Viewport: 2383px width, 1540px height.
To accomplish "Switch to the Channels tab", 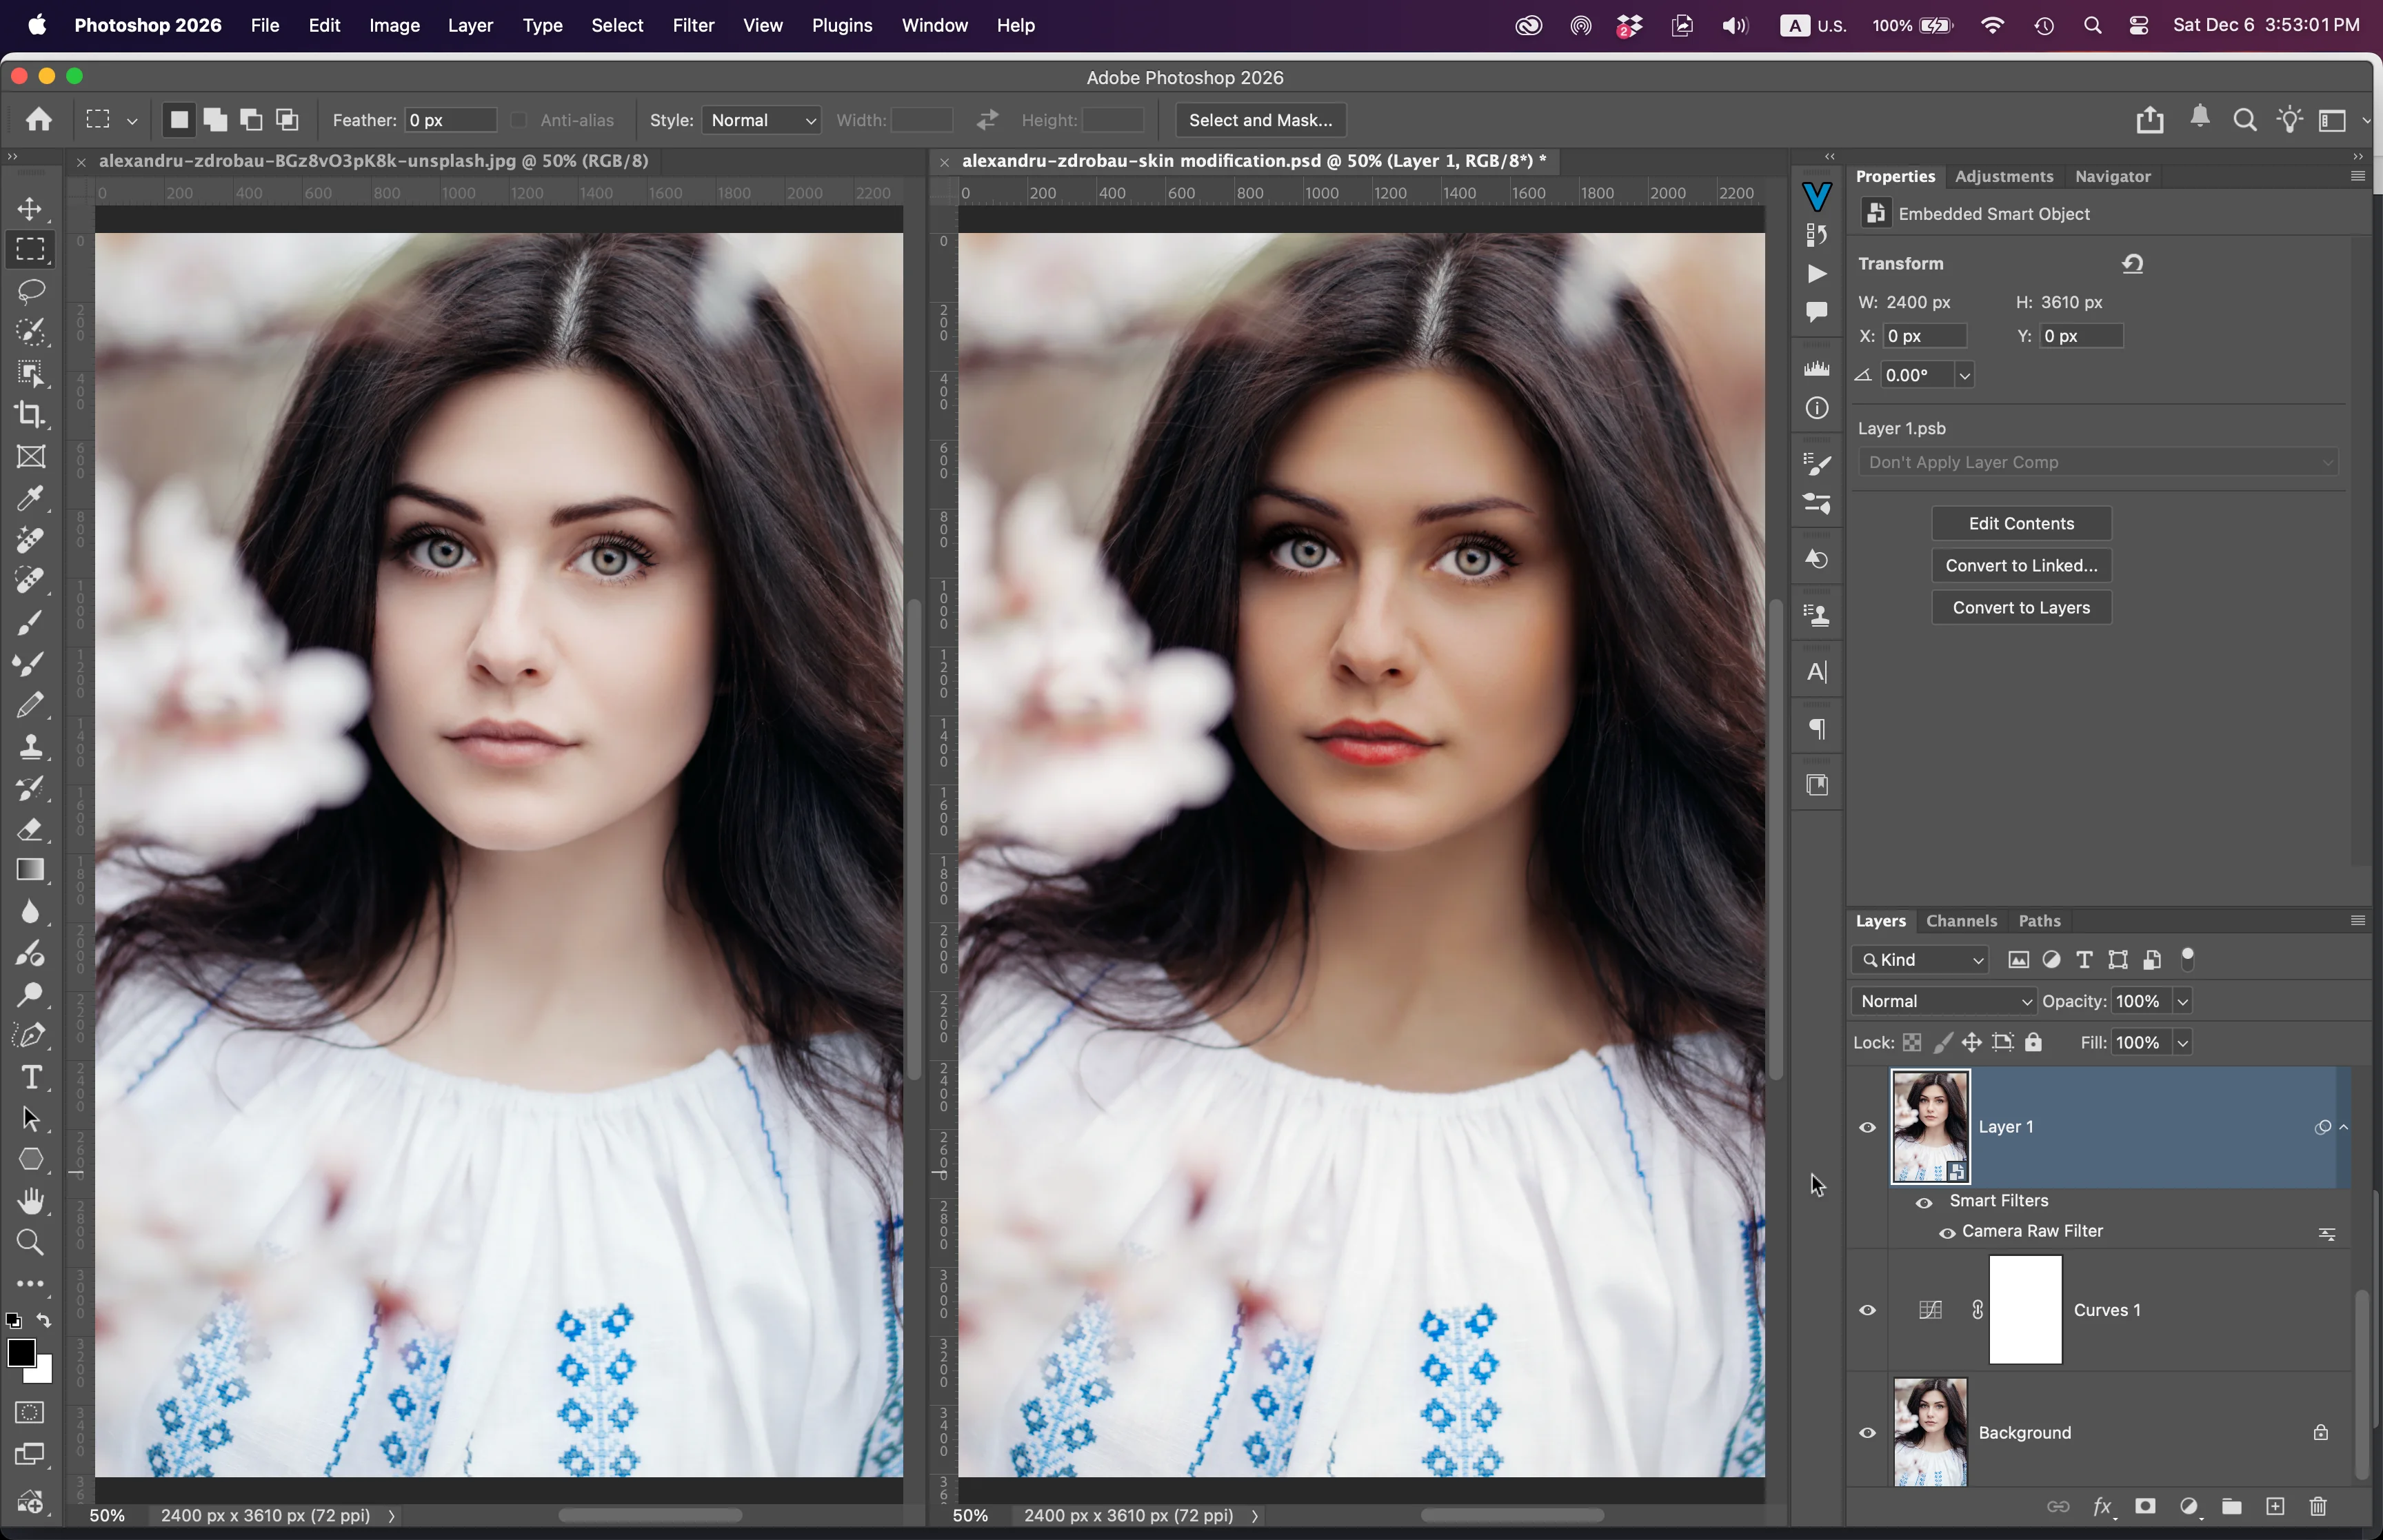I will (1960, 921).
